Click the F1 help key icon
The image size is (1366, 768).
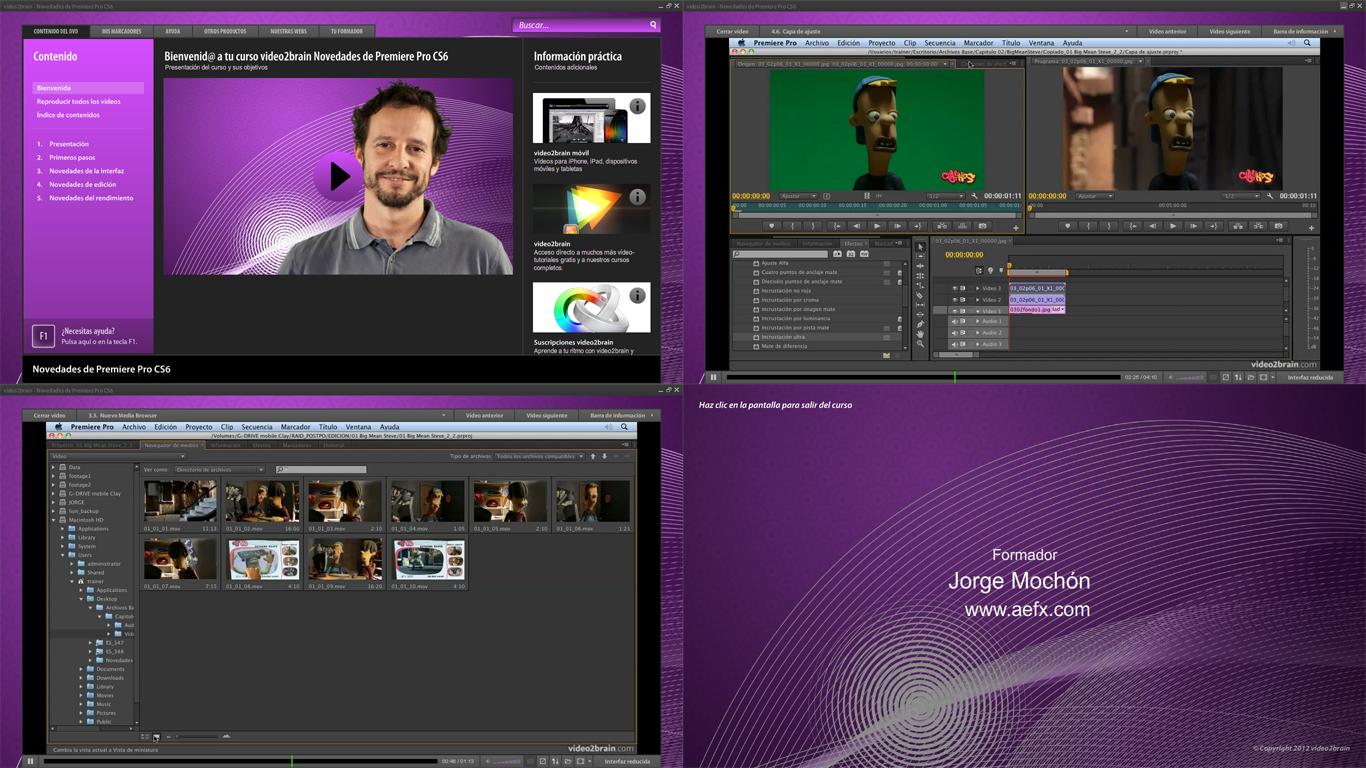(43, 336)
